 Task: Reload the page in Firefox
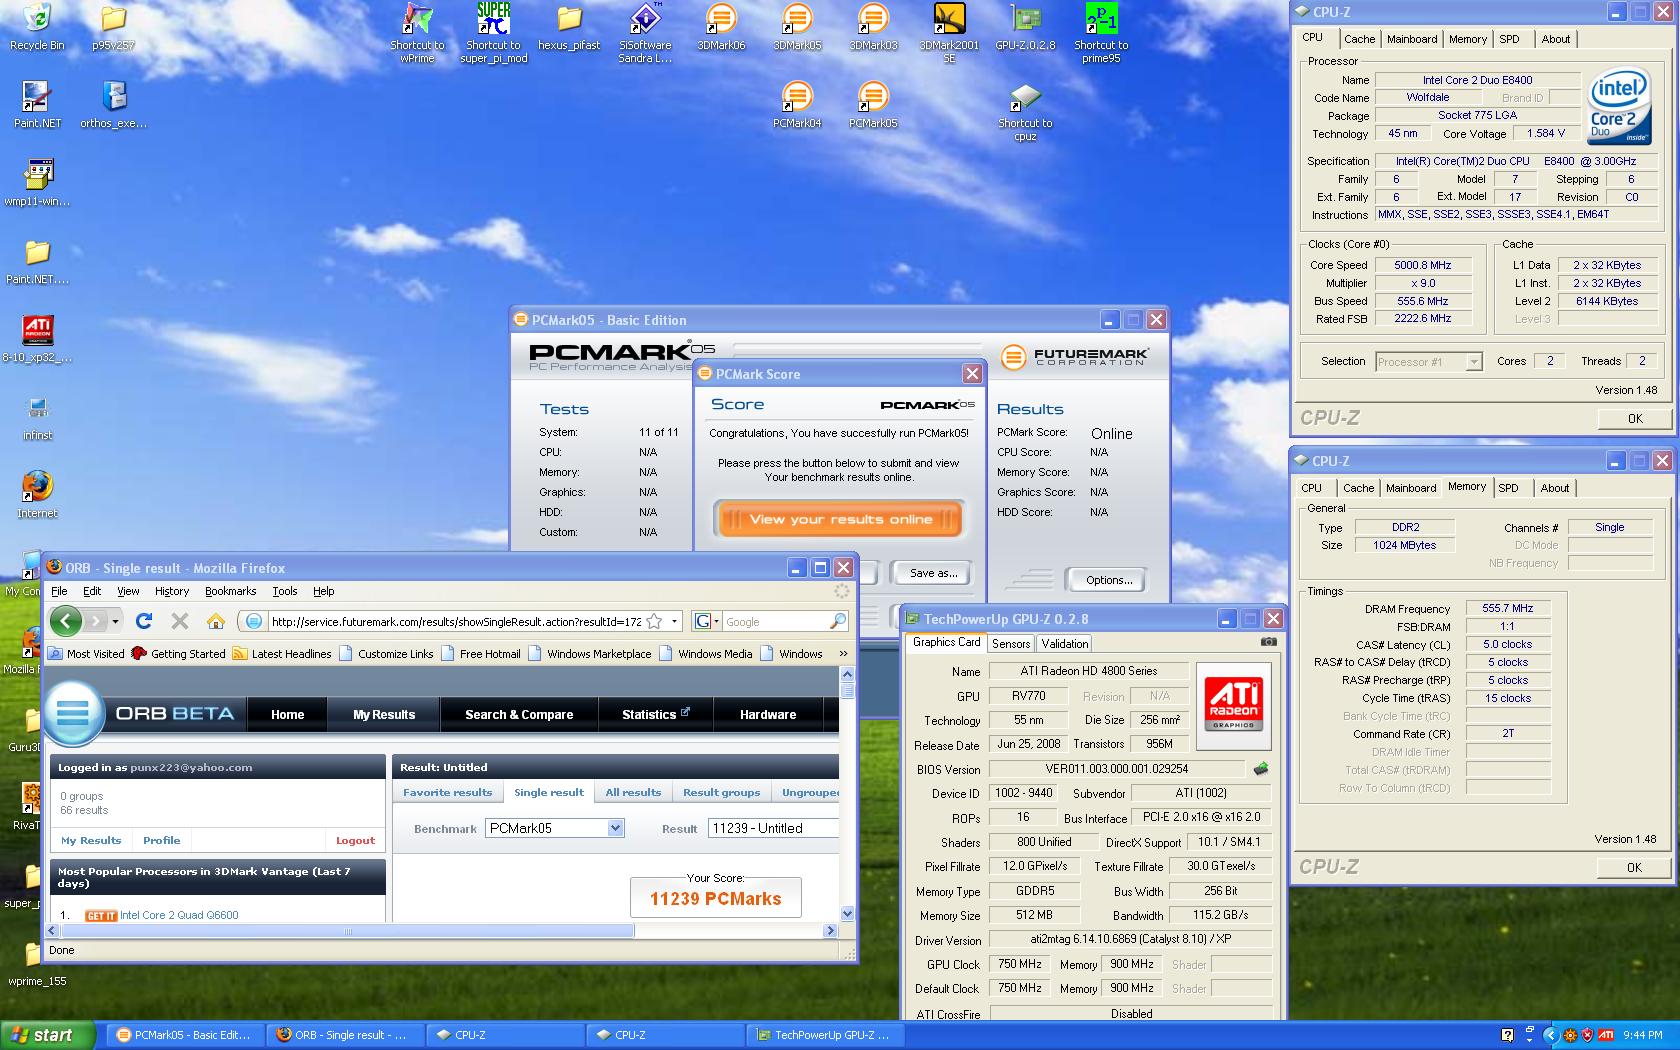[144, 621]
